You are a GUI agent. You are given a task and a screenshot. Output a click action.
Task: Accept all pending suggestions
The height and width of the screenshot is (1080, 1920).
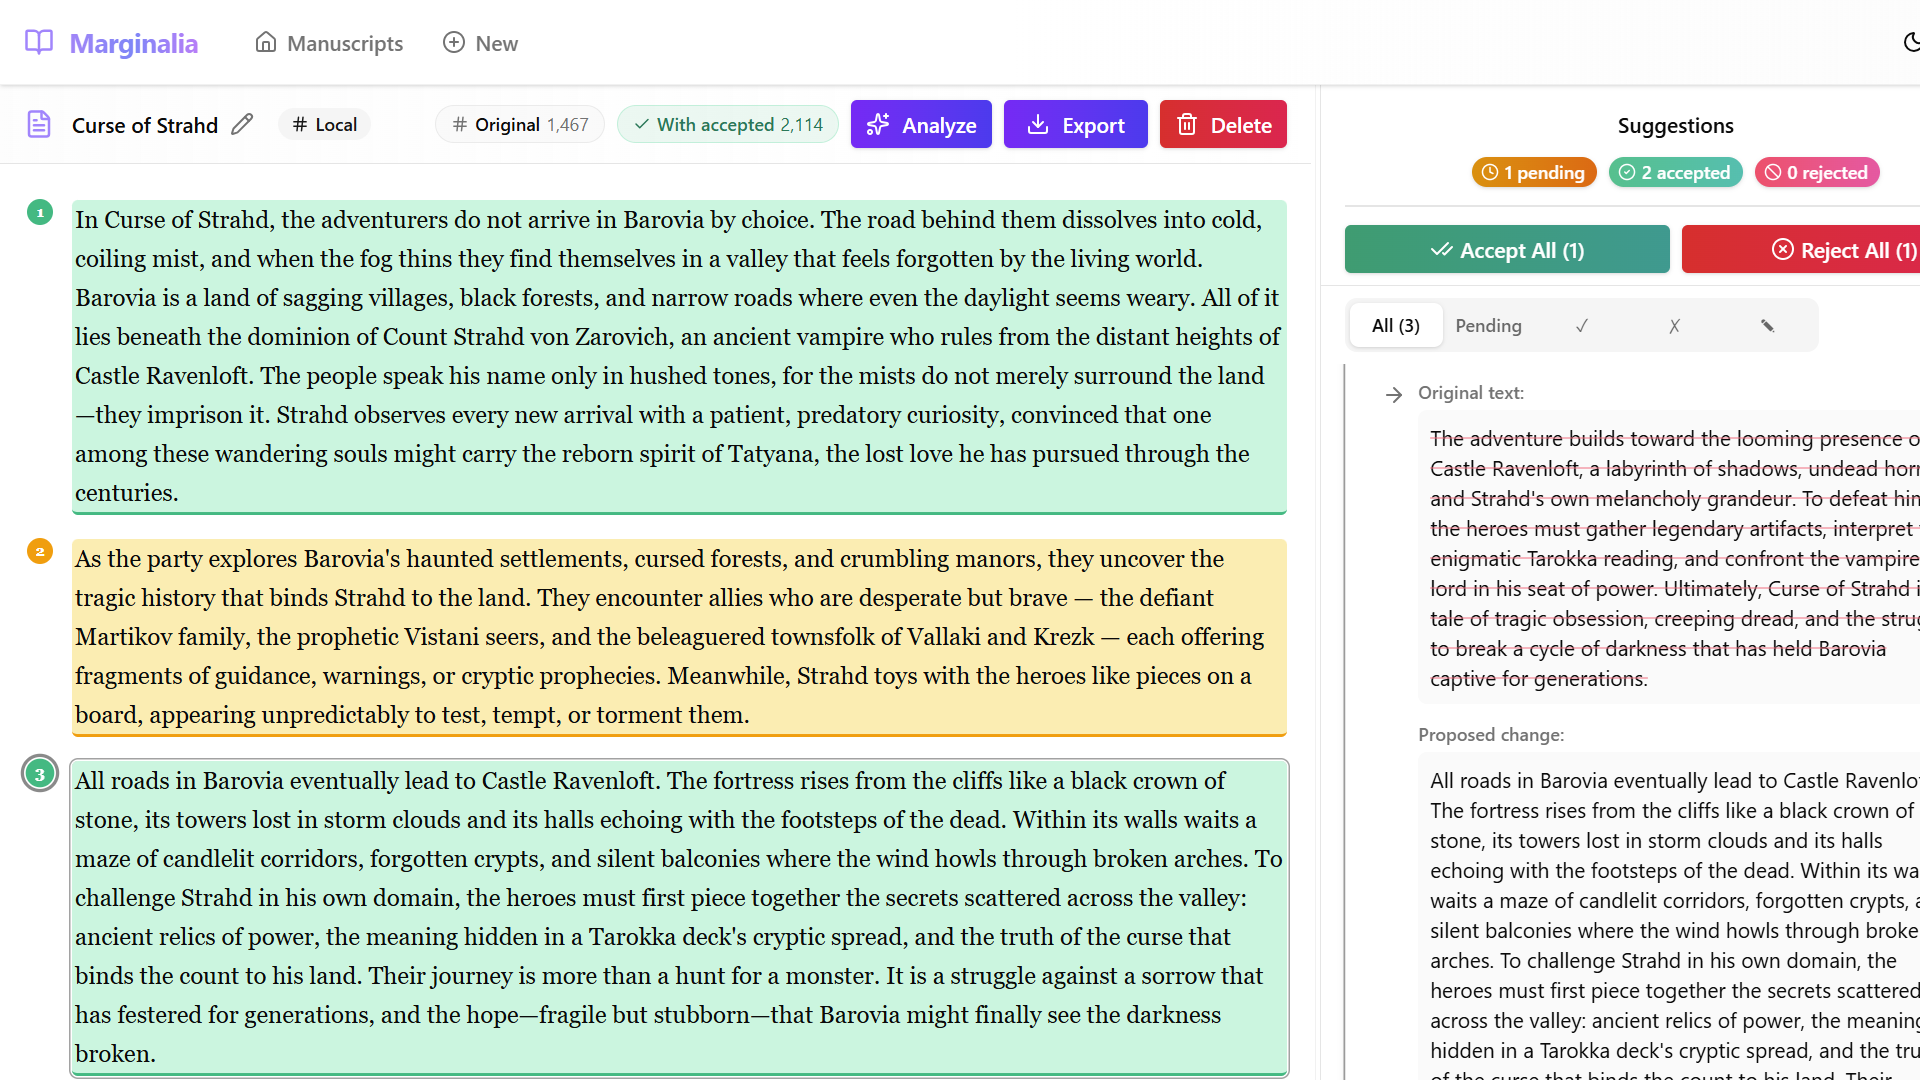[1507, 249]
